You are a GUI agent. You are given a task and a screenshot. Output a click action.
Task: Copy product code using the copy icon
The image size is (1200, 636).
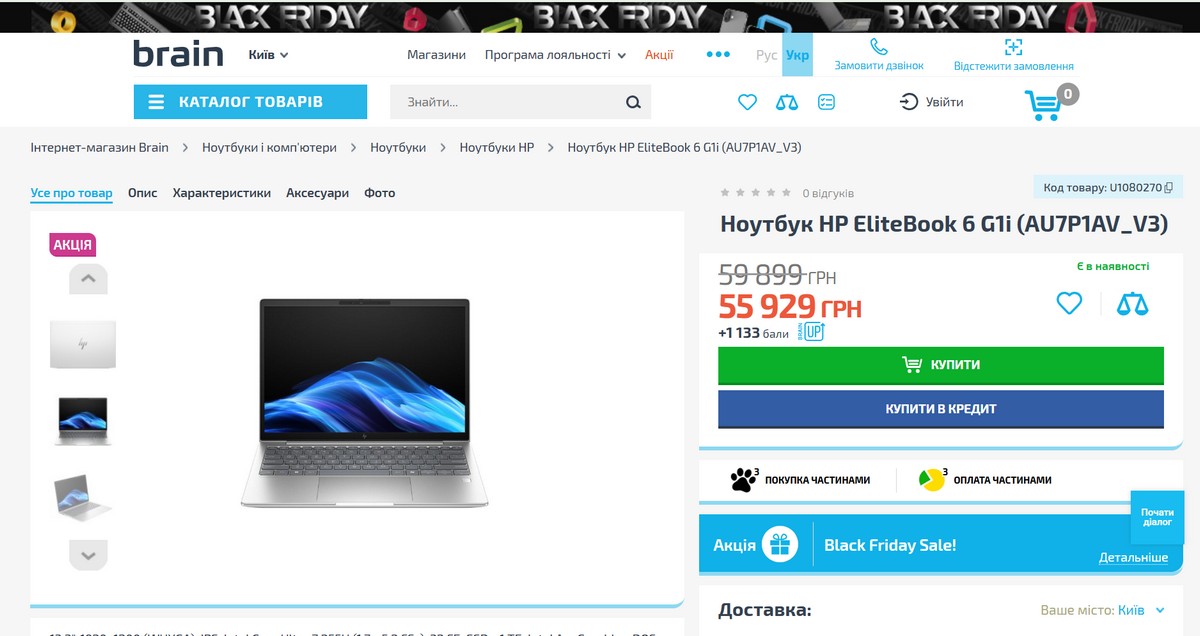click(x=1168, y=187)
